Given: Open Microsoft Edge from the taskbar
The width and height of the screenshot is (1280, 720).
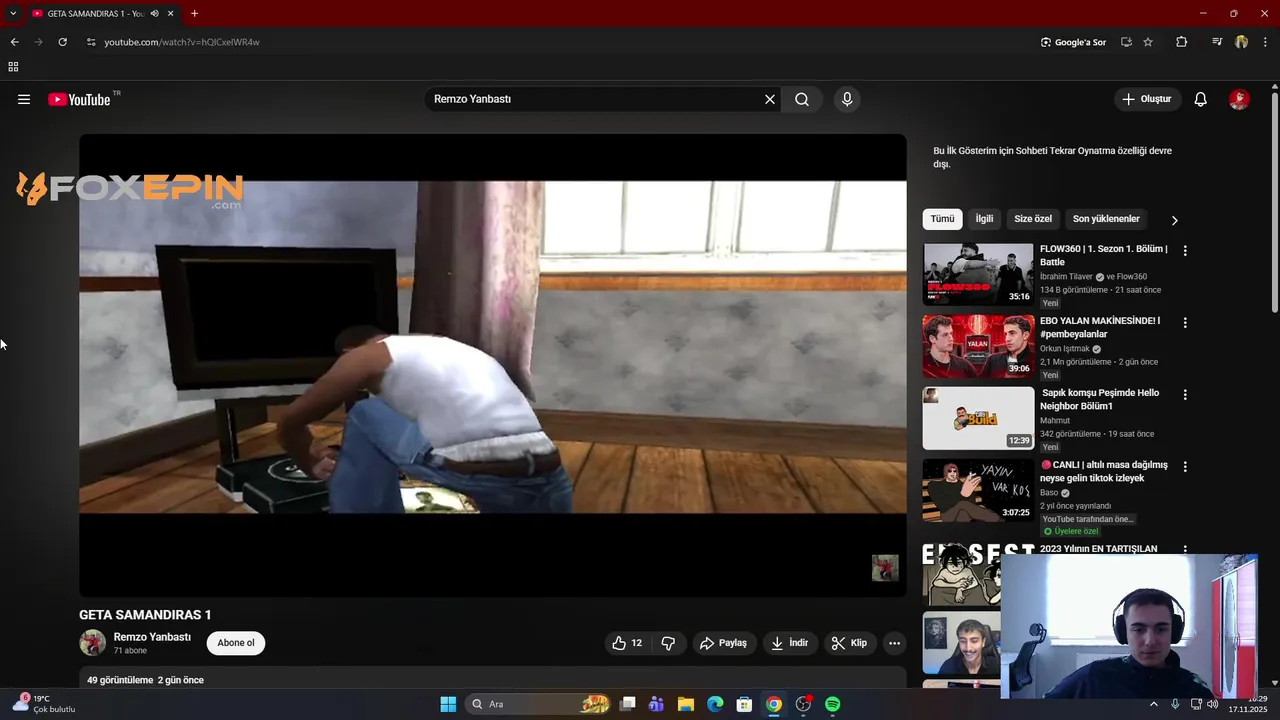Looking at the screenshot, I should pyautogui.click(x=715, y=704).
